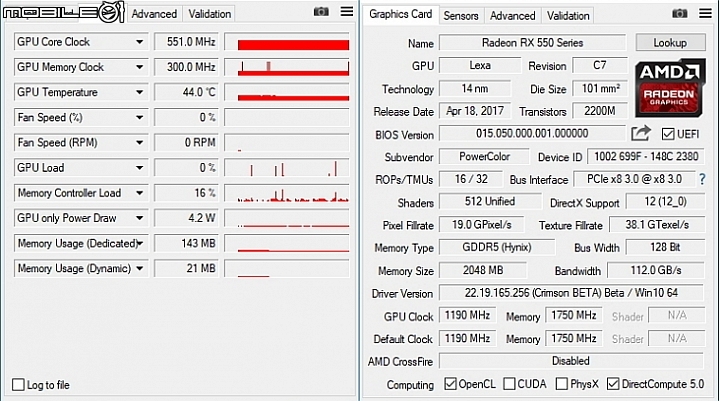Viewport: 720px width, 401px height.
Task: Click the GPU Core Clock graph
Action: (x=287, y=42)
